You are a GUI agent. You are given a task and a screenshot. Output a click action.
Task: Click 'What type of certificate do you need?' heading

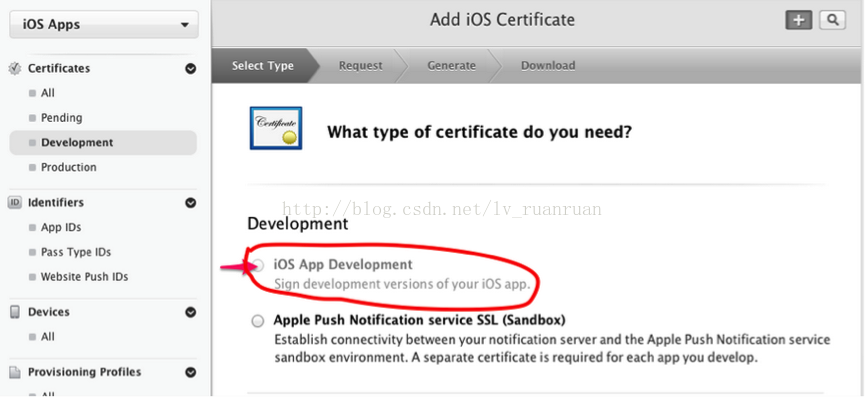pos(479,132)
